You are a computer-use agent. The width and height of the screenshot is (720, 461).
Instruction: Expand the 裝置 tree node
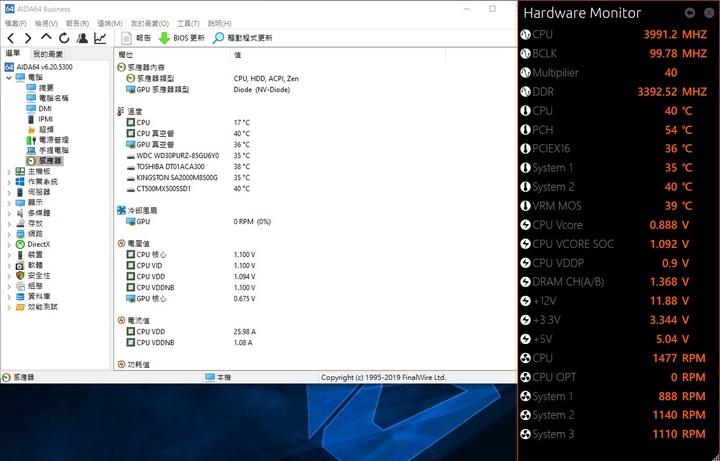pyautogui.click(x=9, y=255)
